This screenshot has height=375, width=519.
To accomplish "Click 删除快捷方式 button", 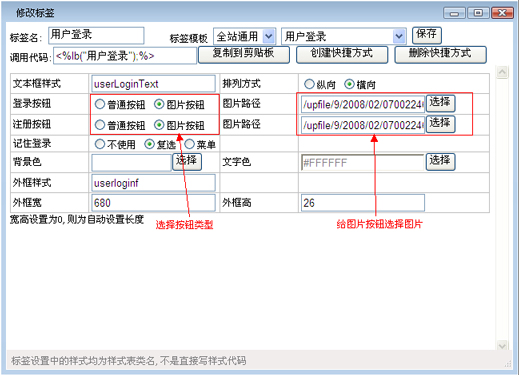I will tap(440, 55).
